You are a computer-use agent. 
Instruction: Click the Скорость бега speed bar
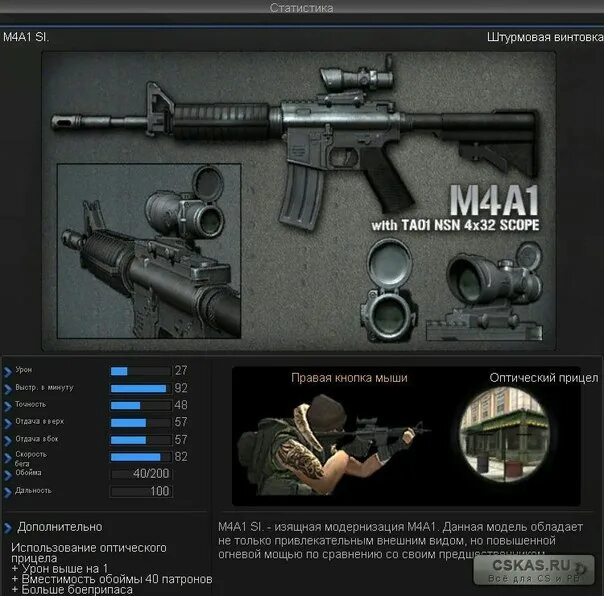coord(141,457)
